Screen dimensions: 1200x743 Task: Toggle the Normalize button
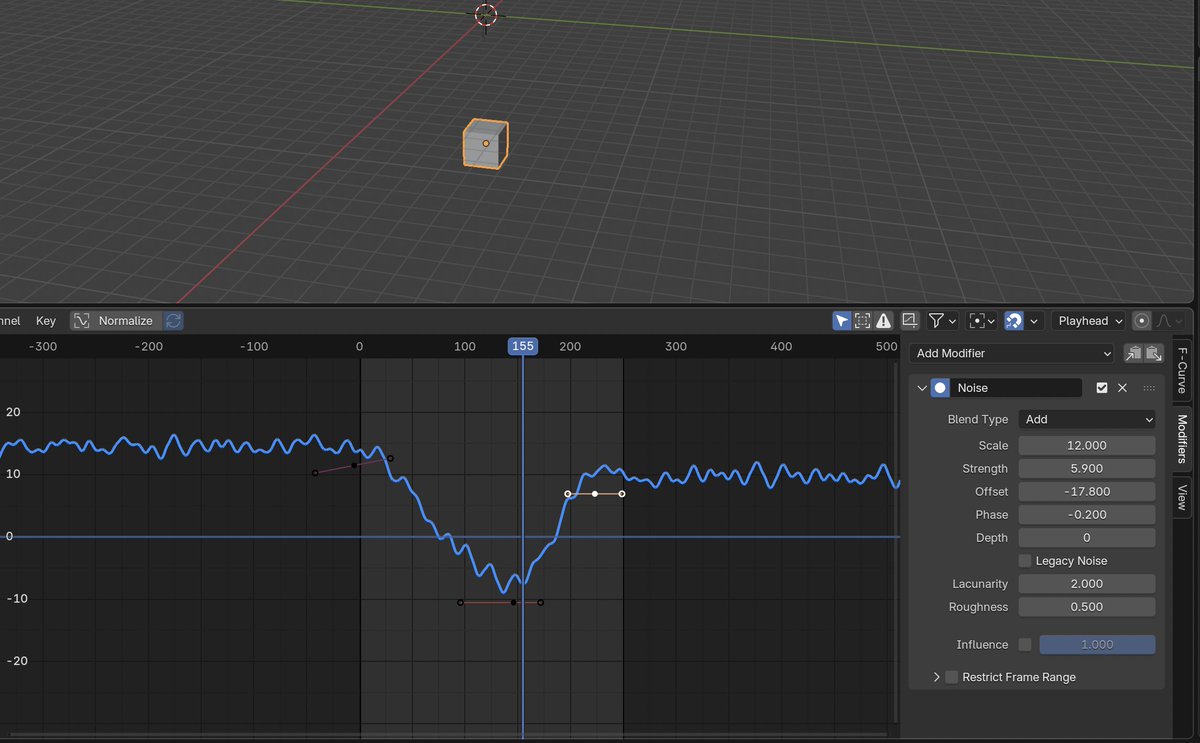(115, 321)
